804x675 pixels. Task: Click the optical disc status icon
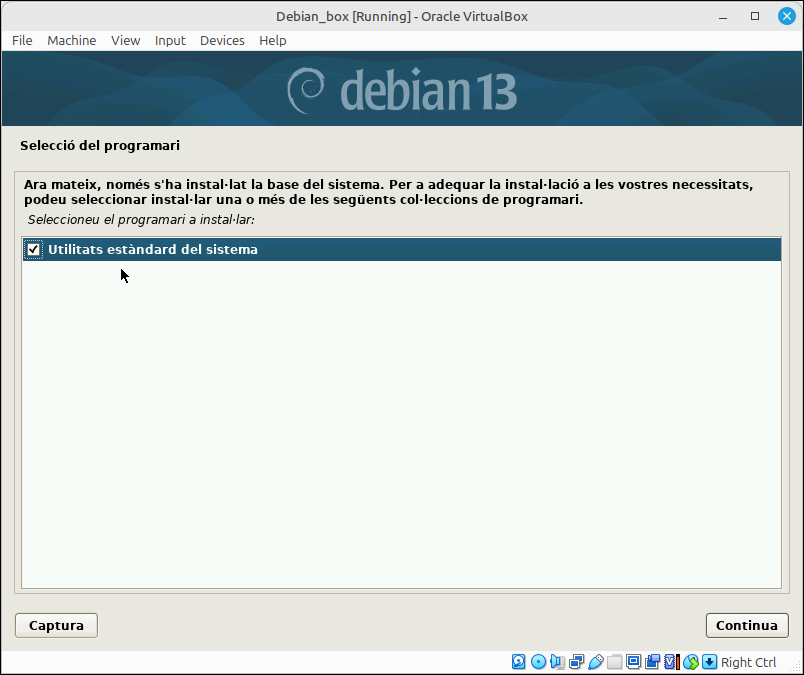pos(538,662)
